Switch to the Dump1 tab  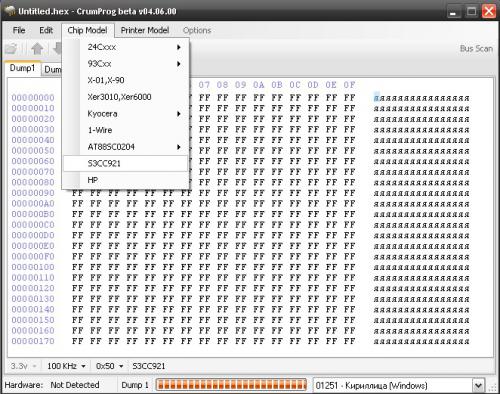tap(22, 68)
